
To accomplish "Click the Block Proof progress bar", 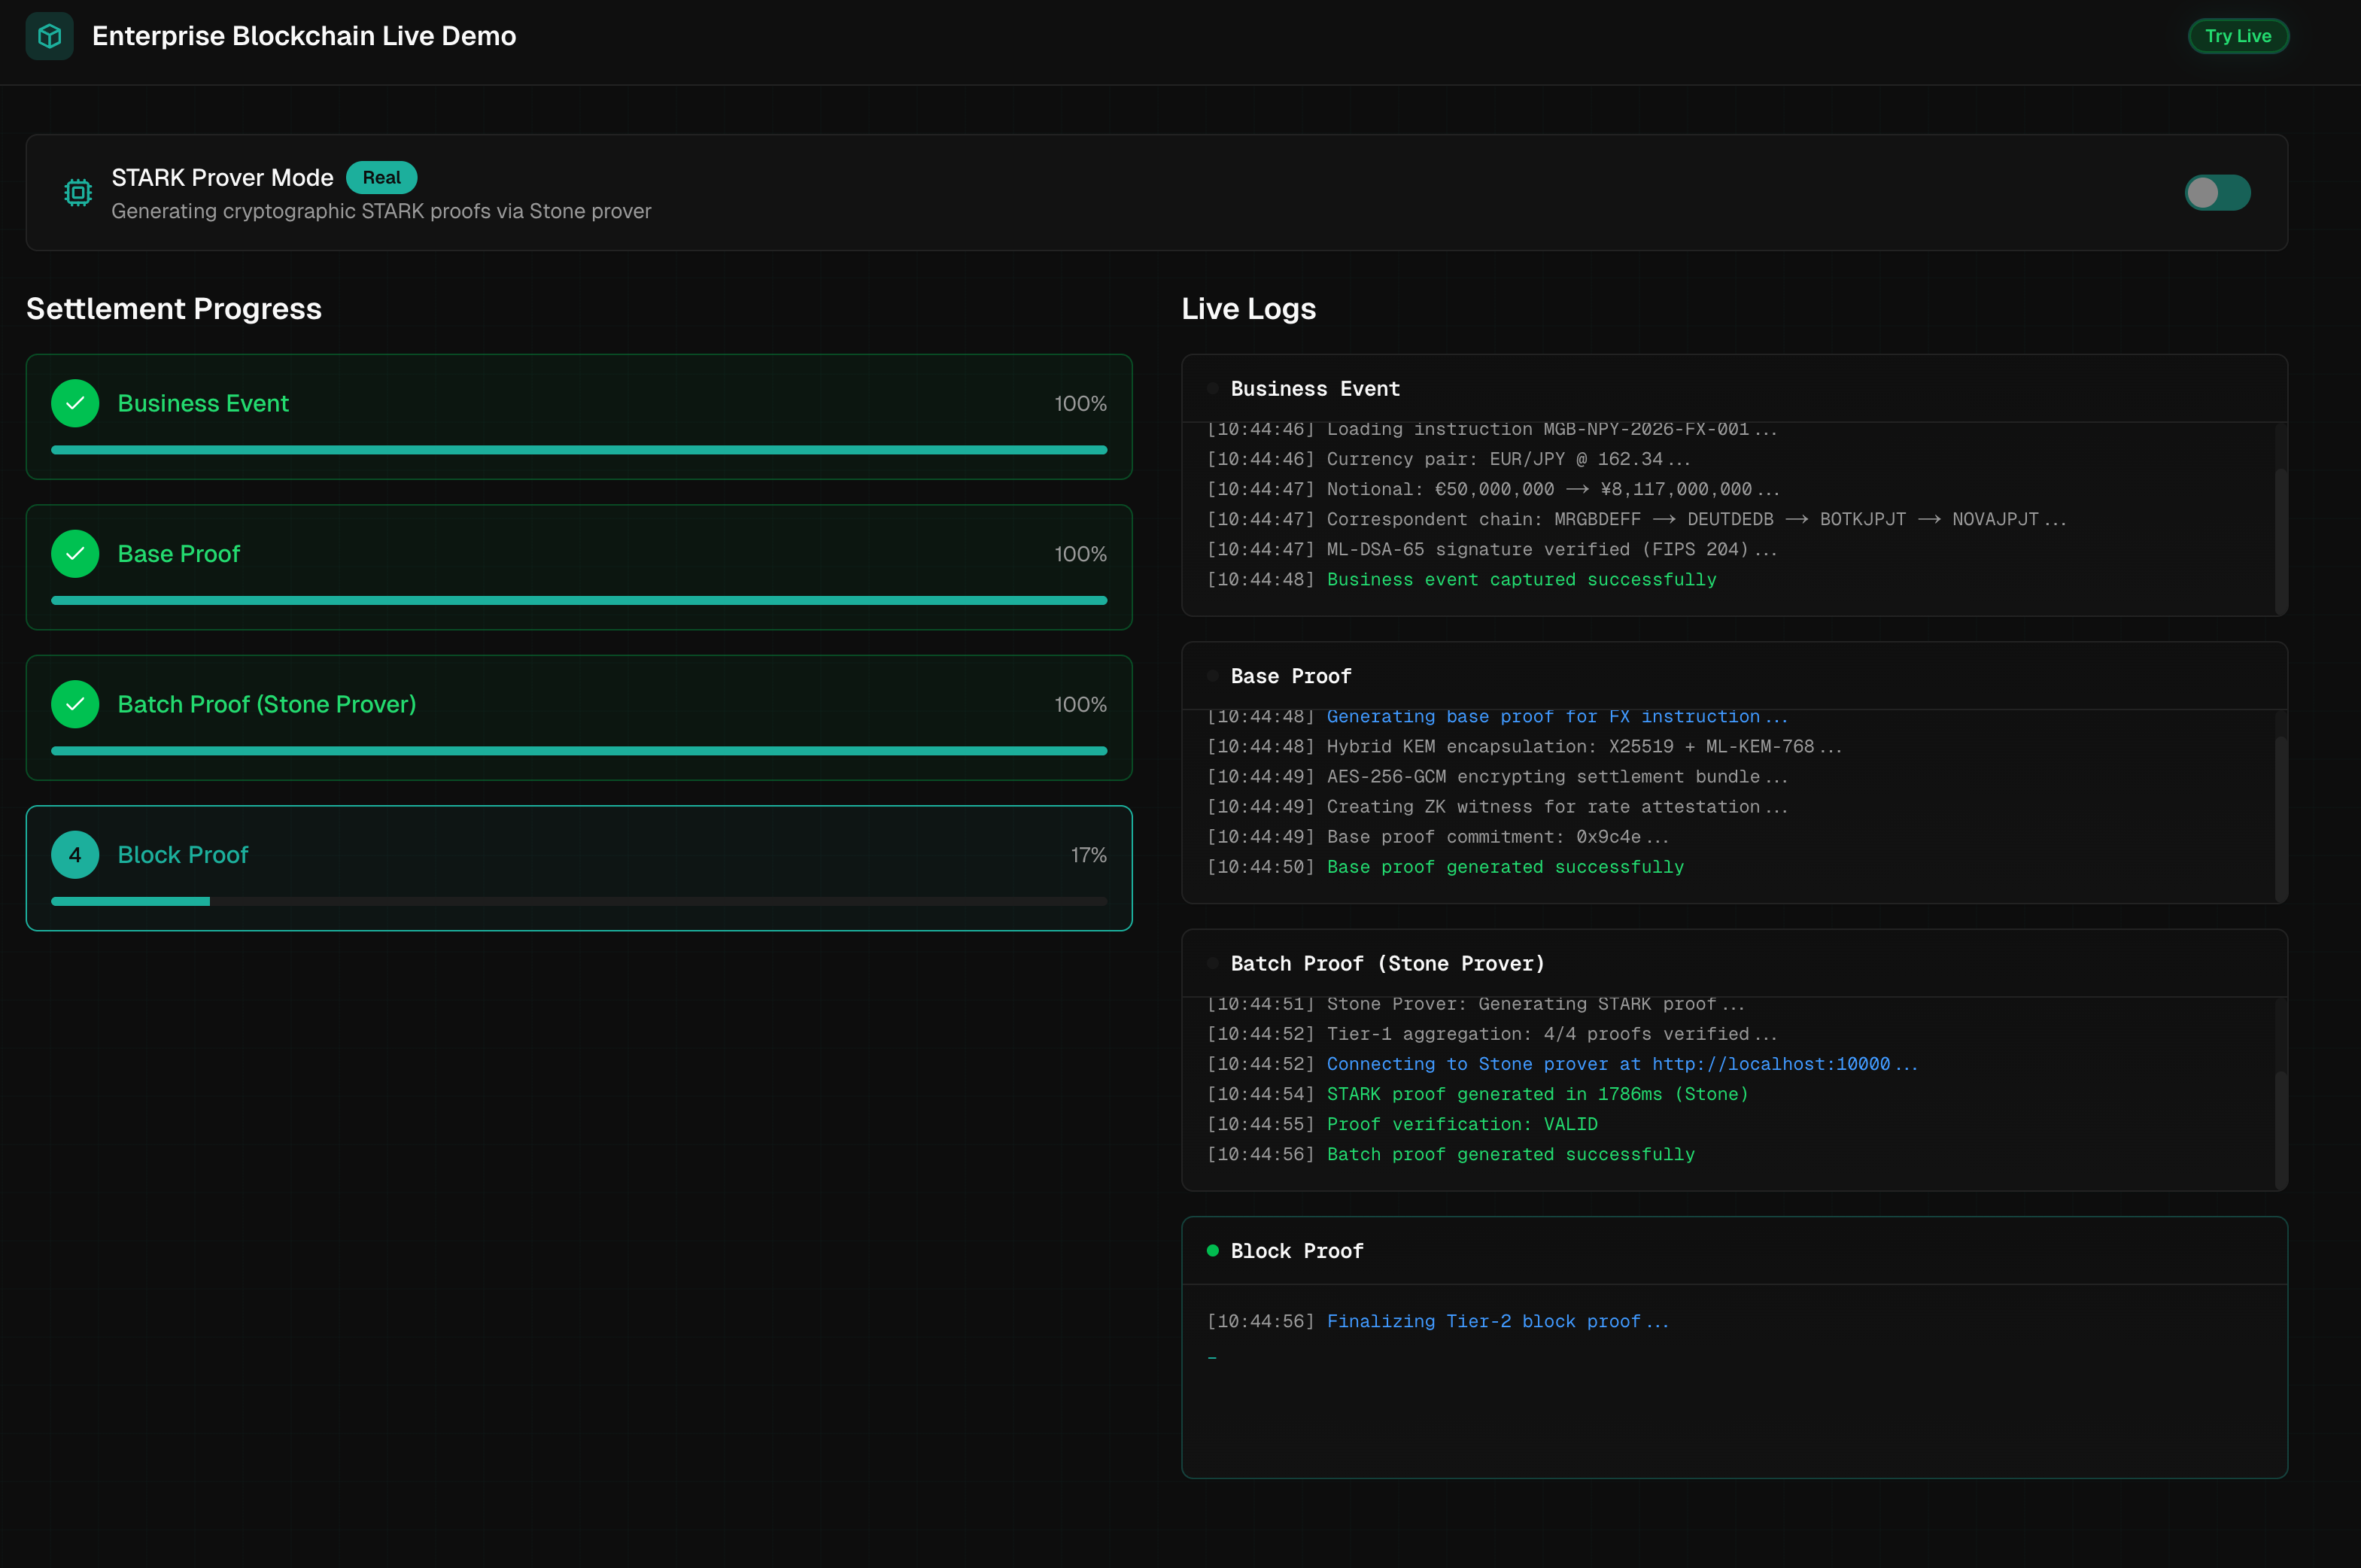I will point(579,901).
